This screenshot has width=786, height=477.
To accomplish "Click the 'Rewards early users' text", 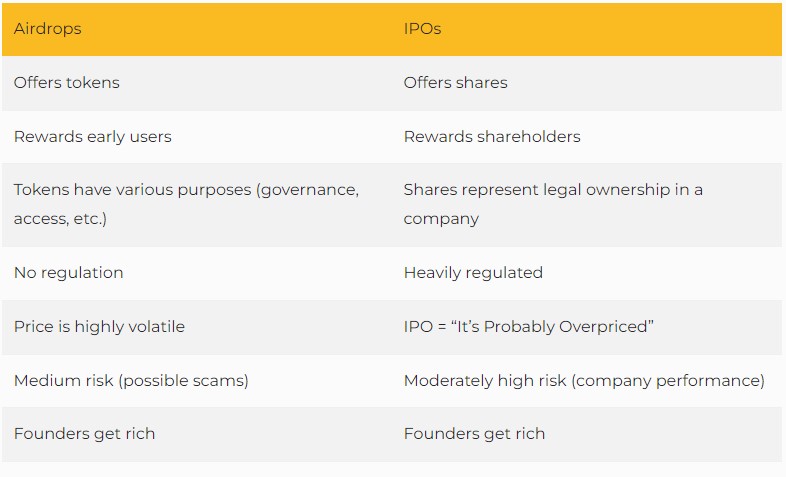I will 93,137.
